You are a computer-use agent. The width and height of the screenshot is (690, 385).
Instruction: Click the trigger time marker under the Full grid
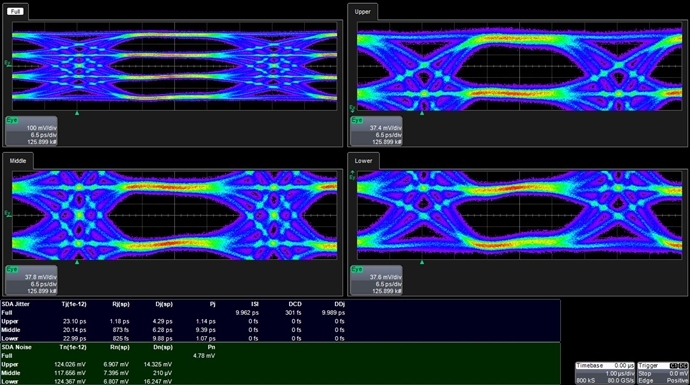pos(77,113)
